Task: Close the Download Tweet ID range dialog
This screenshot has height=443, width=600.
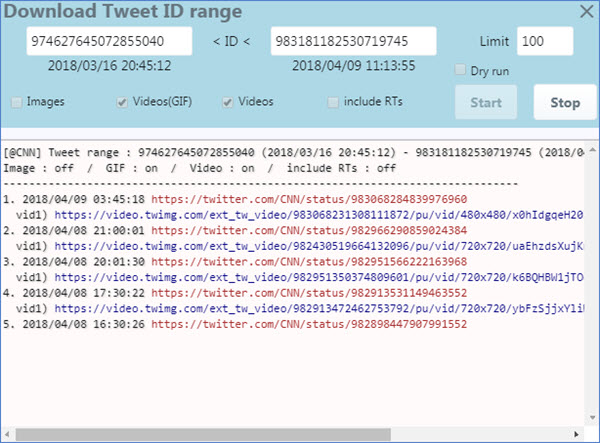Action: pyautogui.click(x=587, y=11)
